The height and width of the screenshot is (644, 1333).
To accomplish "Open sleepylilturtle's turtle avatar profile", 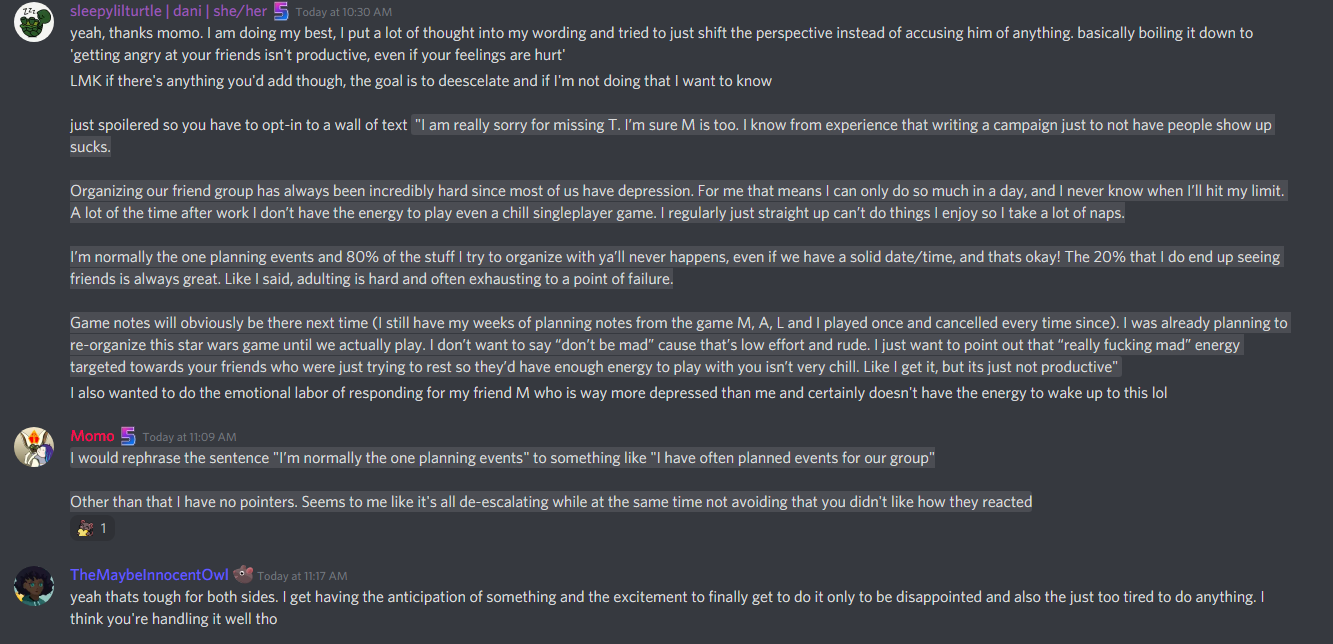I will point(33,22).
